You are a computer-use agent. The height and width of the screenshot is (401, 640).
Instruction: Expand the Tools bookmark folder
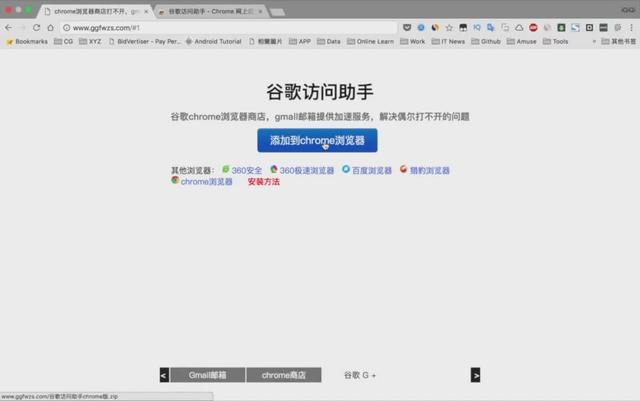(556, 42)
